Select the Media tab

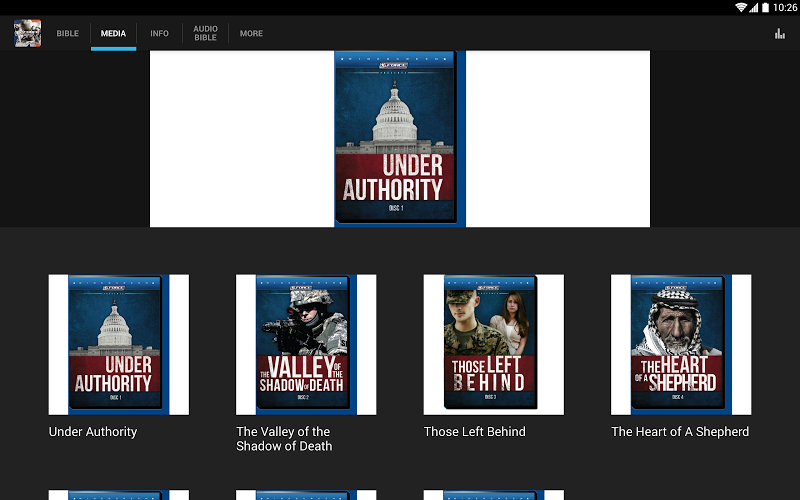(x=113, y=34)
